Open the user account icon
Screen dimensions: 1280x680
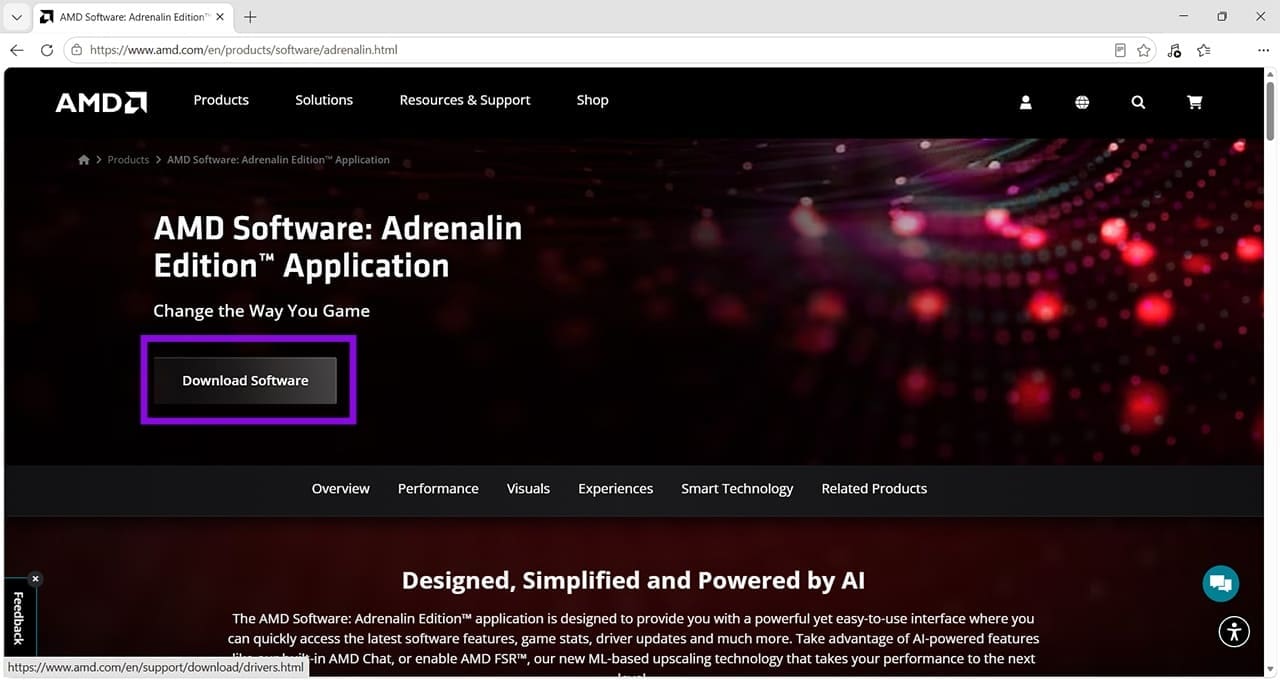1025,102
